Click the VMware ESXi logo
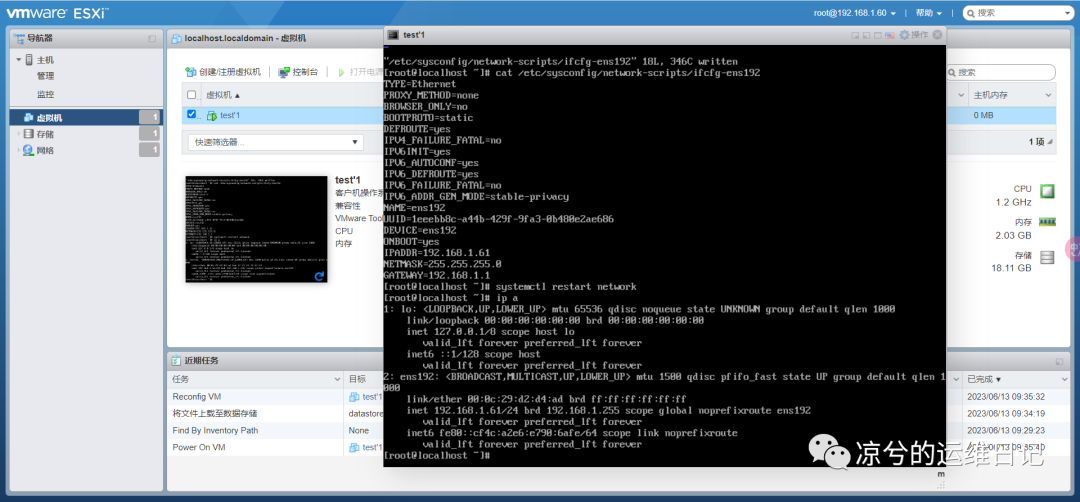Viewport: 1080px width, 502px height. pos(60,12)
